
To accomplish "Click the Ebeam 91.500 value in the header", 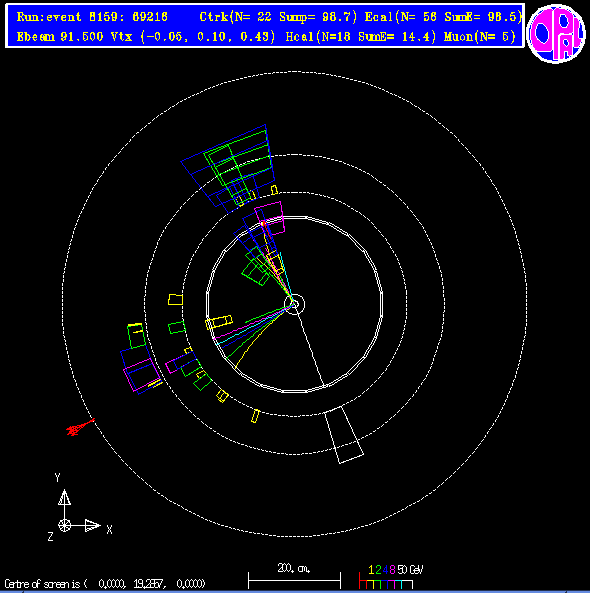I will pos(60,37).
